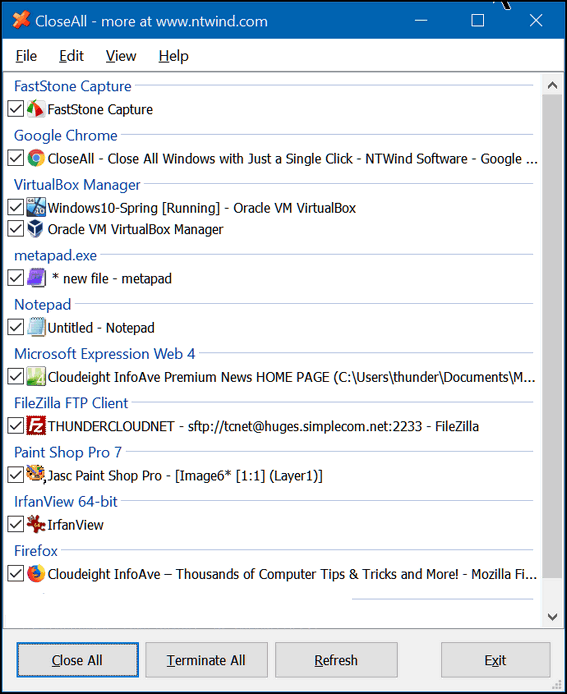Open the Edit menu
This screenshot has width=567, height=694.
coord(71,56)
